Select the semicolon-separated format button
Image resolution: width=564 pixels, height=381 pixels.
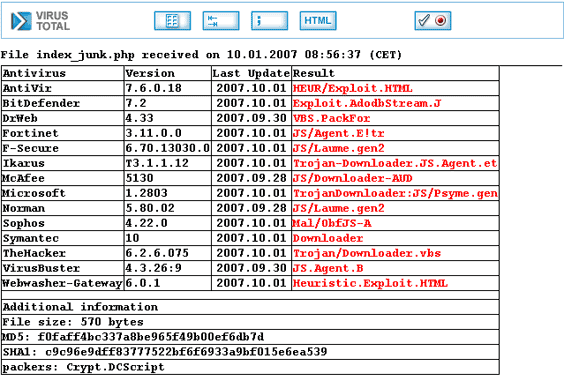pyautogui.click(x=269, y=21)
